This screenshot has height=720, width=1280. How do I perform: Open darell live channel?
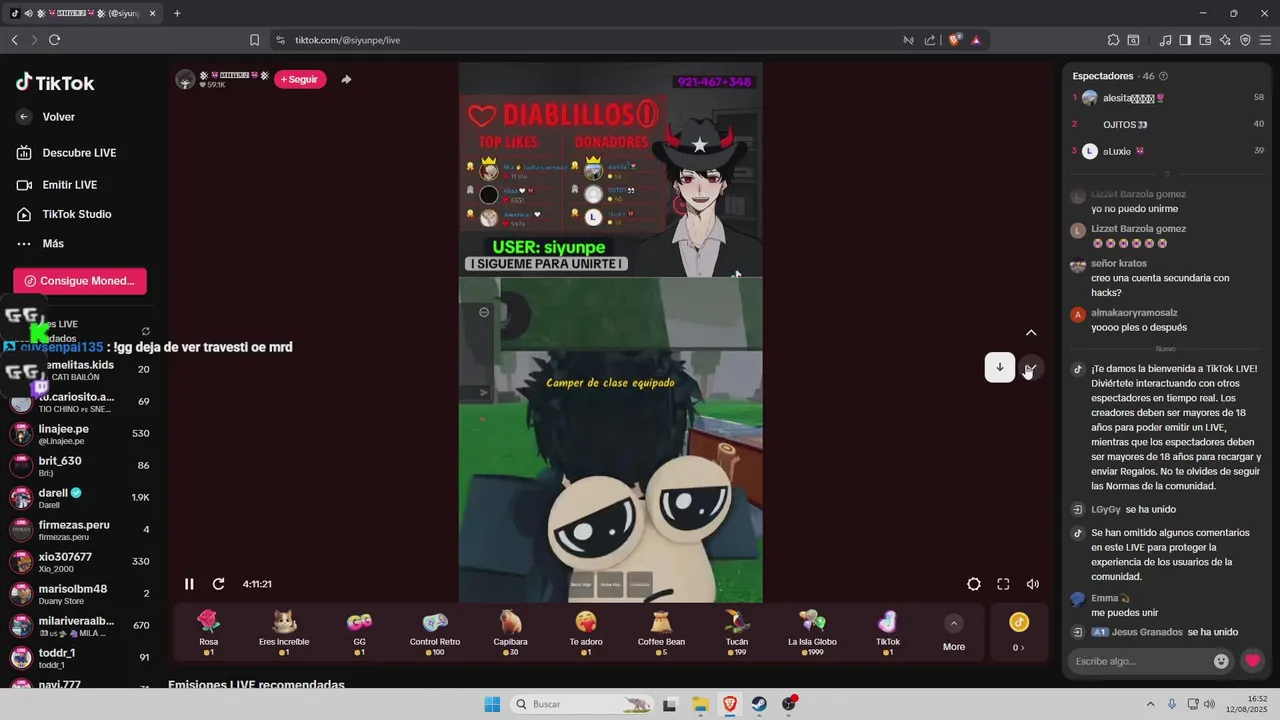[79, 498]
